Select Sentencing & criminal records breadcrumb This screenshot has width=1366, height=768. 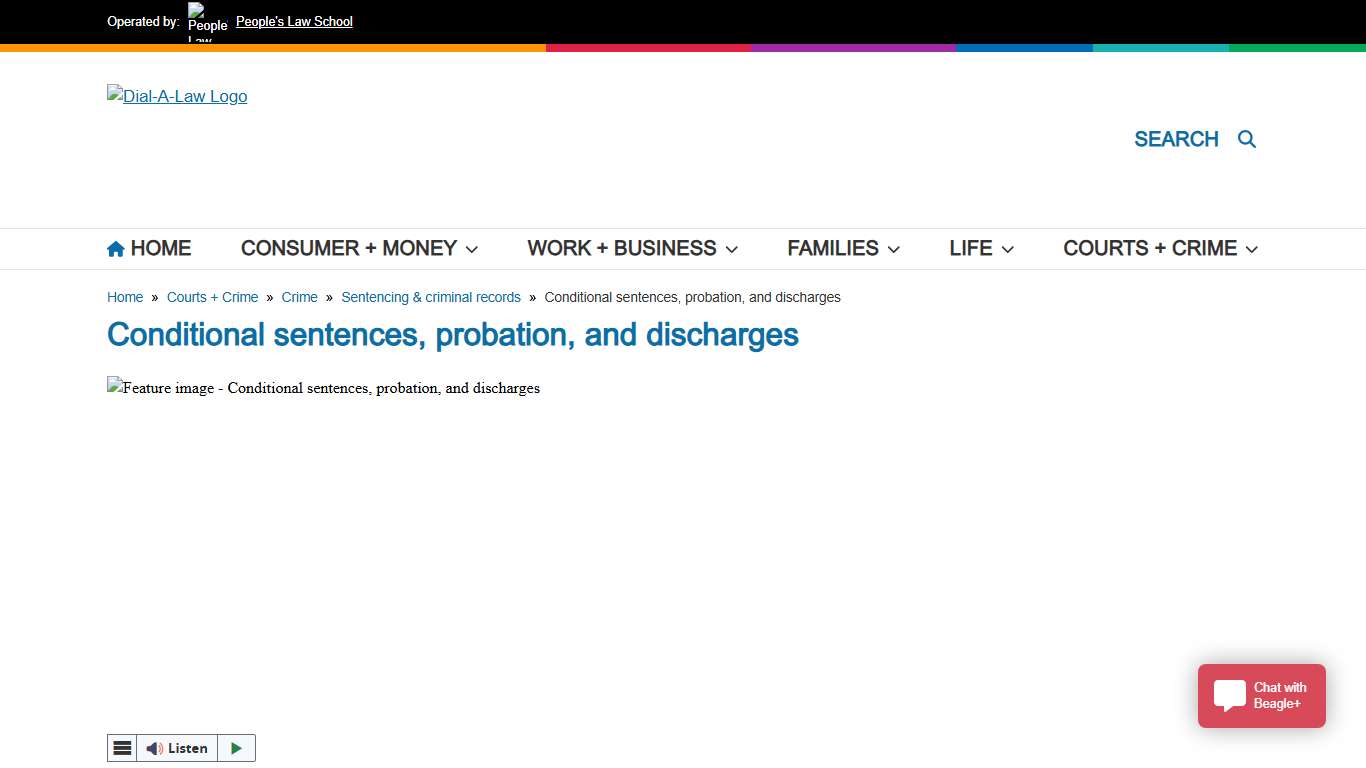[431, 297]
